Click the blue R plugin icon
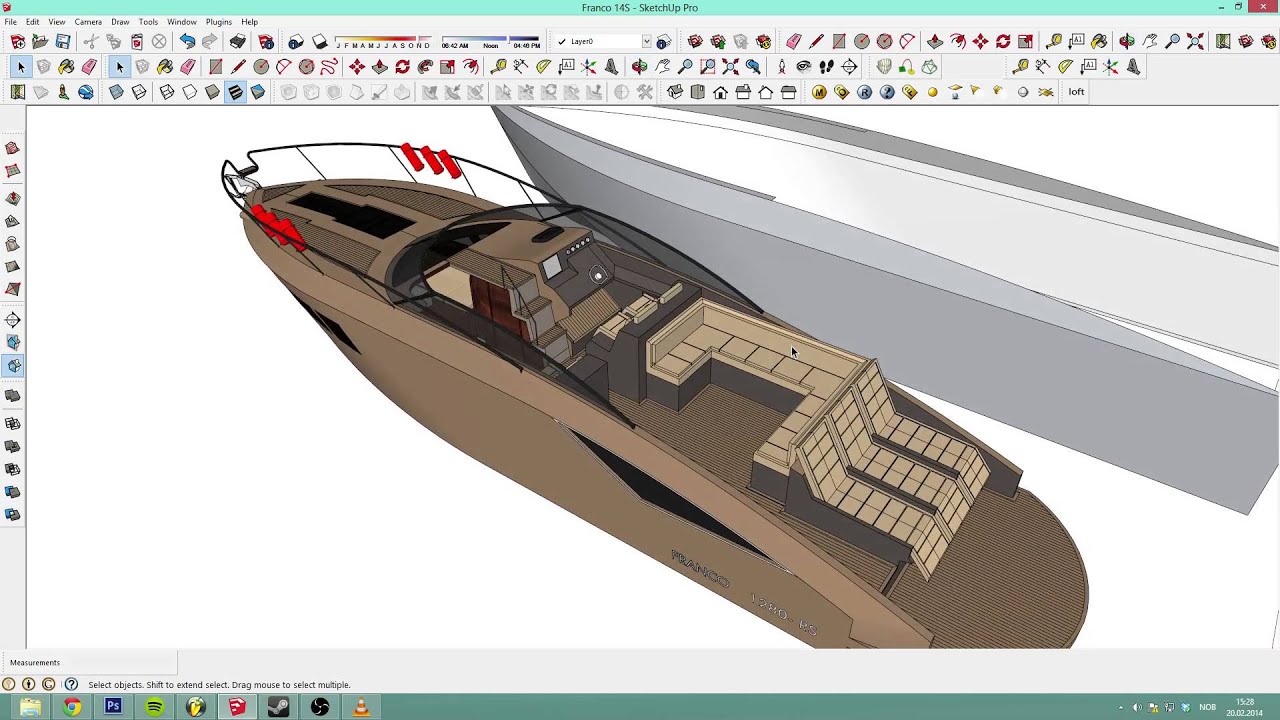 point(865,92)
